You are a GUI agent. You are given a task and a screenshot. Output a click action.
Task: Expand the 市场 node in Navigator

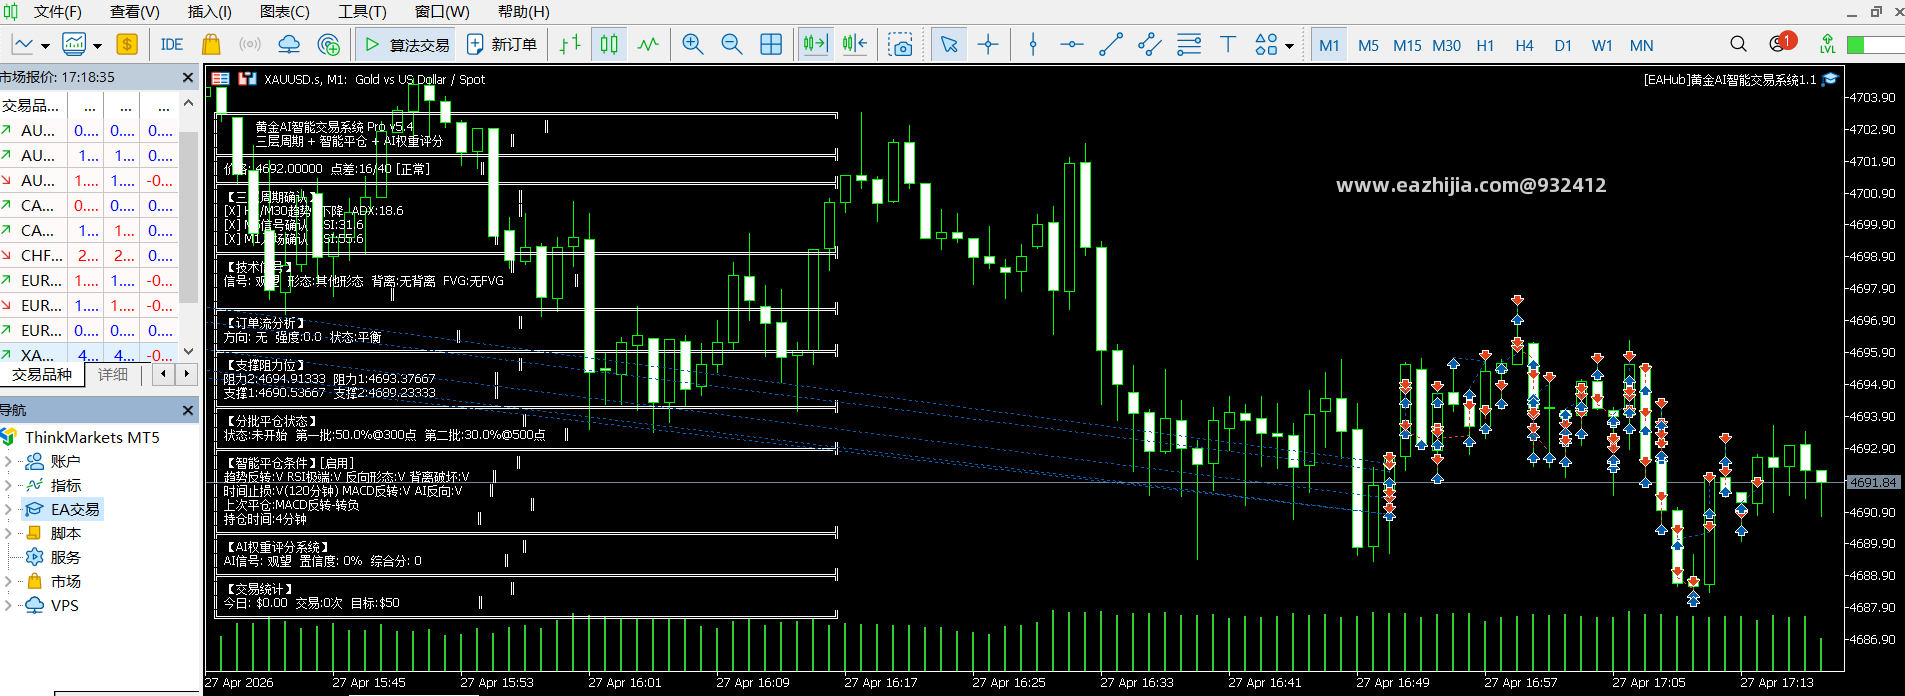coord(8,581)
